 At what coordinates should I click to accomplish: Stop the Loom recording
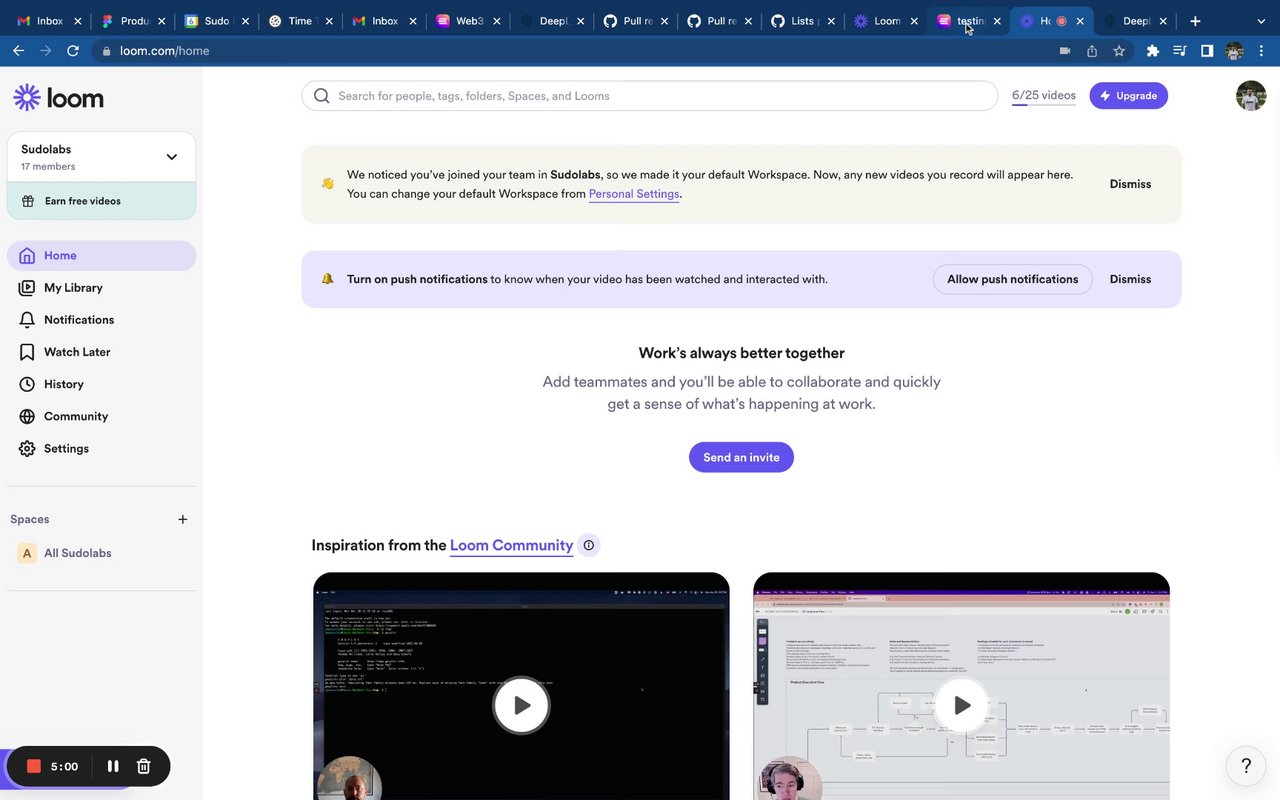click(33, 766)
